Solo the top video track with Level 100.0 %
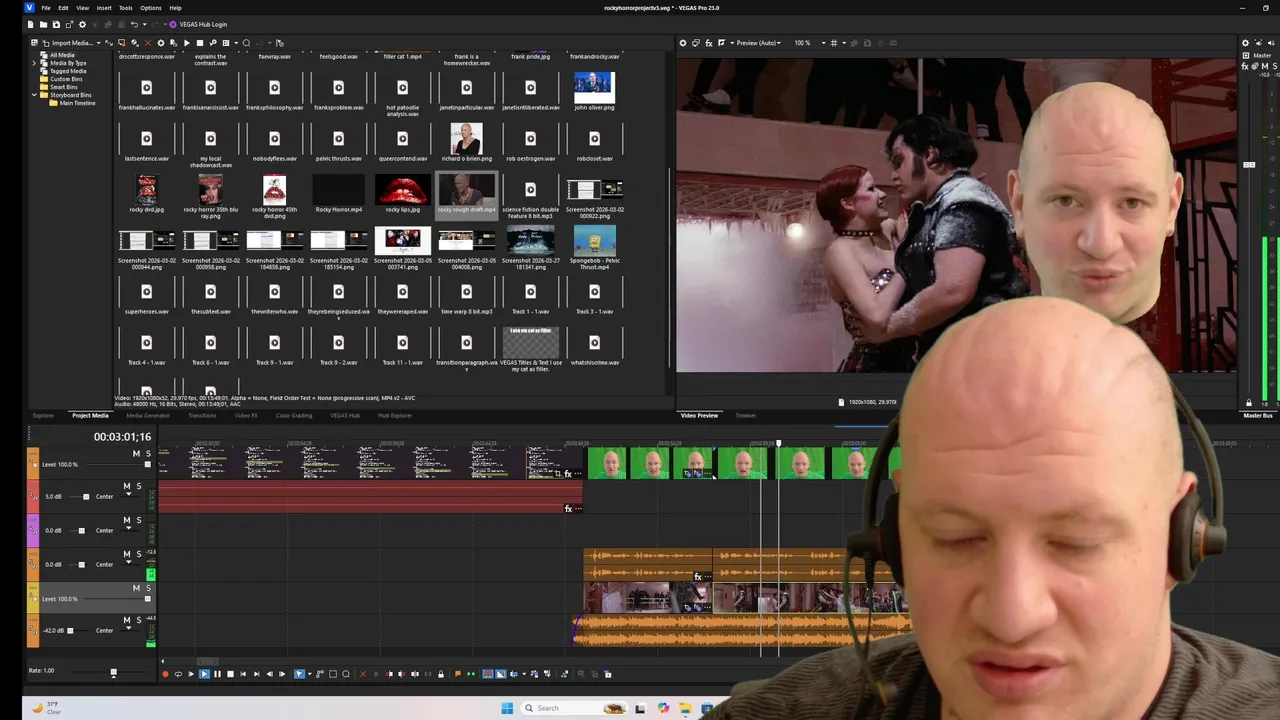 point(148,454)
